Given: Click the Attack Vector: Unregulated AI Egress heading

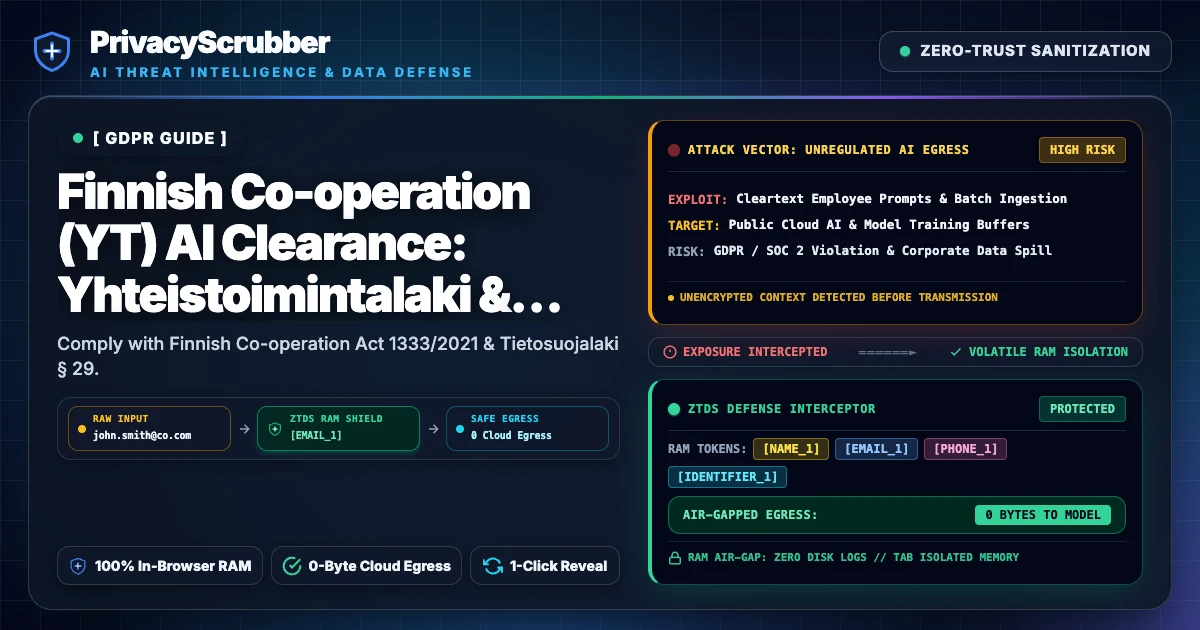Looking at the screenshot, I should [828, 150].
